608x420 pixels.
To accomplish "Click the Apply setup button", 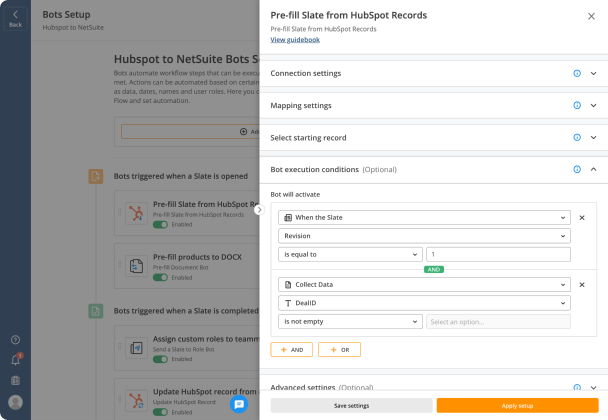I will tap(518, 406).
